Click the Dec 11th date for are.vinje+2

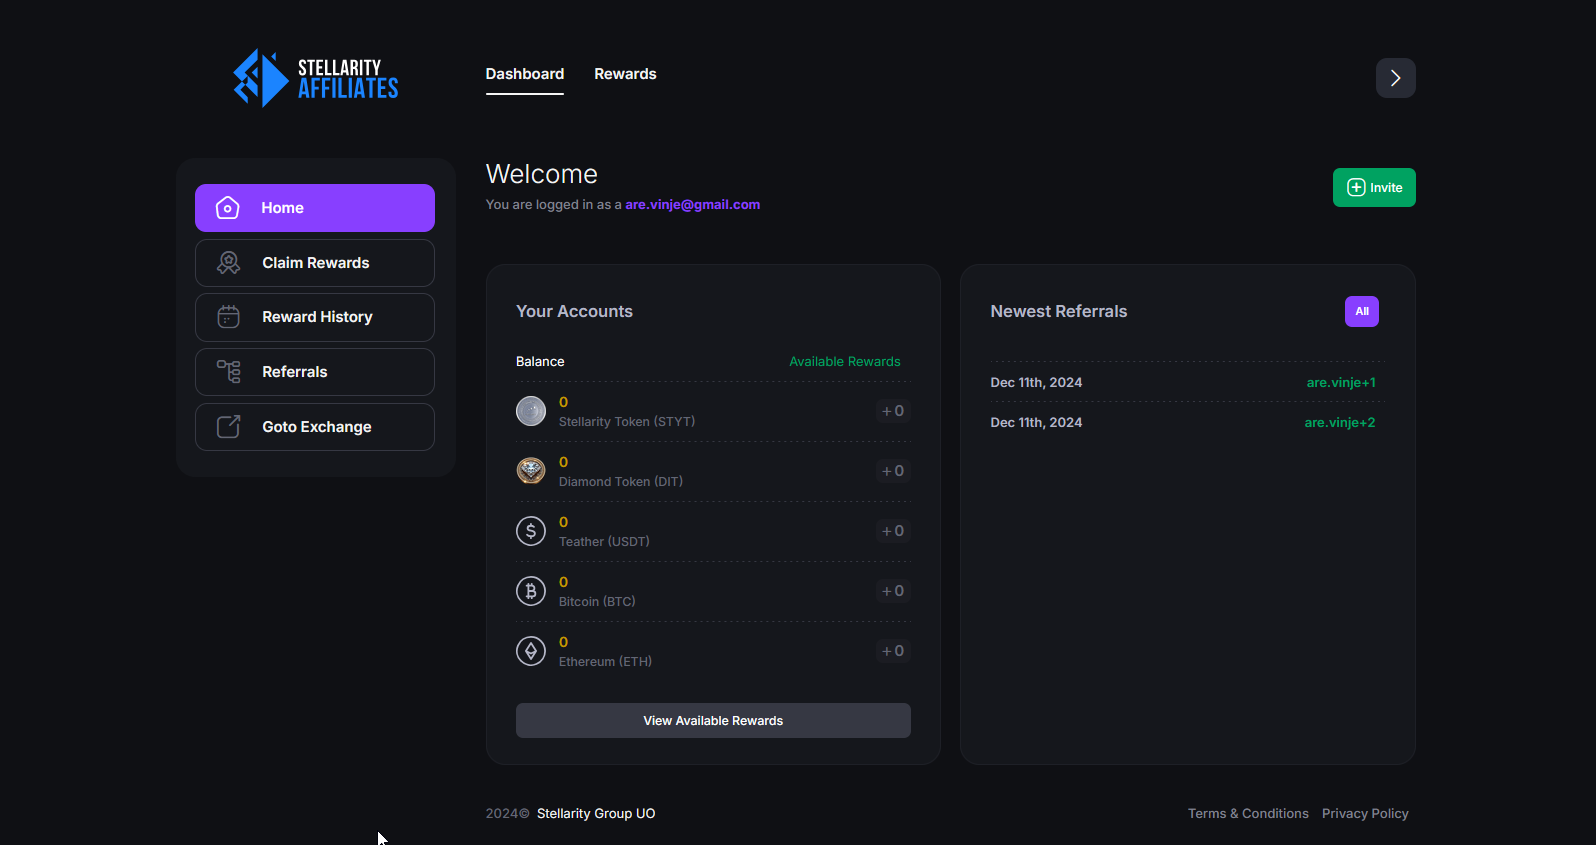click(x=1036, y=422)
